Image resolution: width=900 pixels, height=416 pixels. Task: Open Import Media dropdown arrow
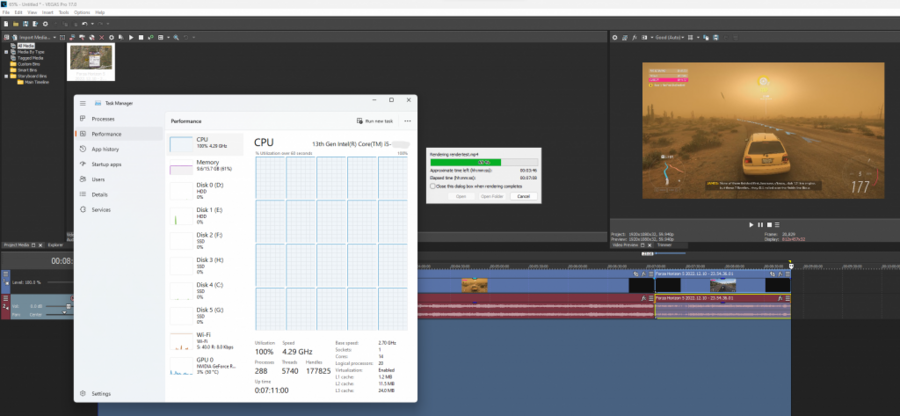(55, 37)
